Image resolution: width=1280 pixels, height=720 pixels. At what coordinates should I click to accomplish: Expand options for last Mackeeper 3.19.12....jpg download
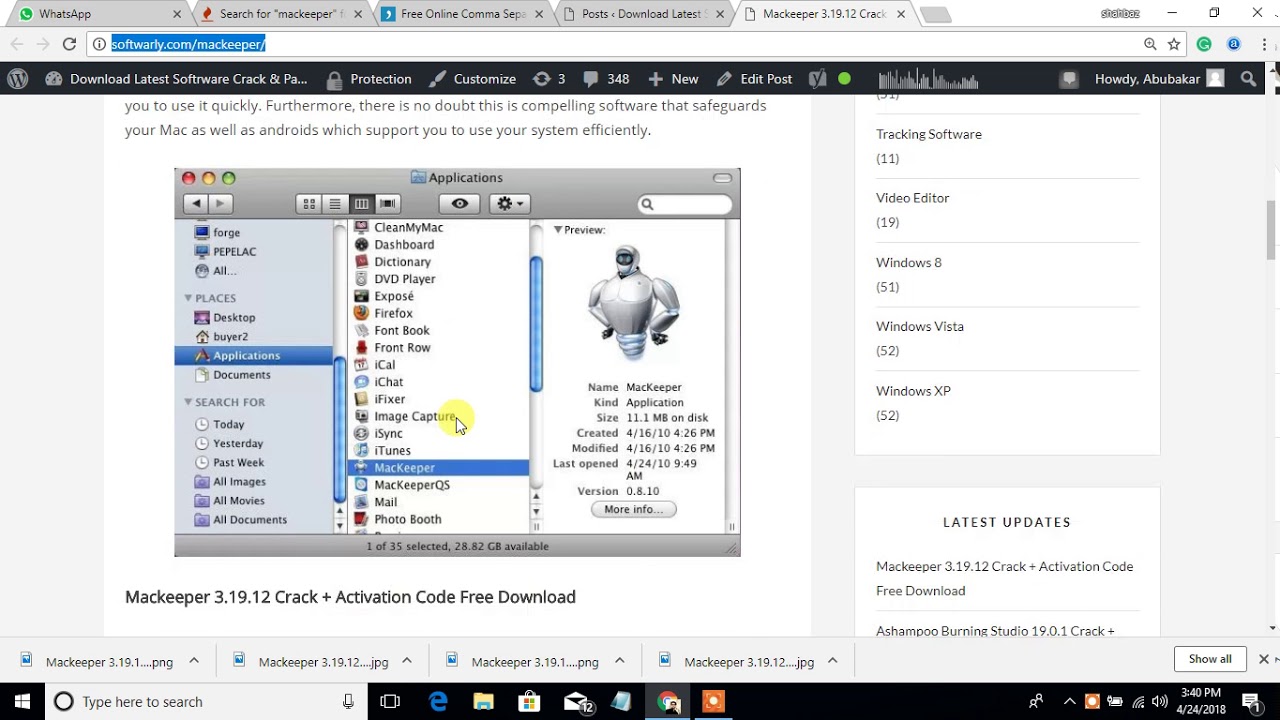tap(833, 661)
